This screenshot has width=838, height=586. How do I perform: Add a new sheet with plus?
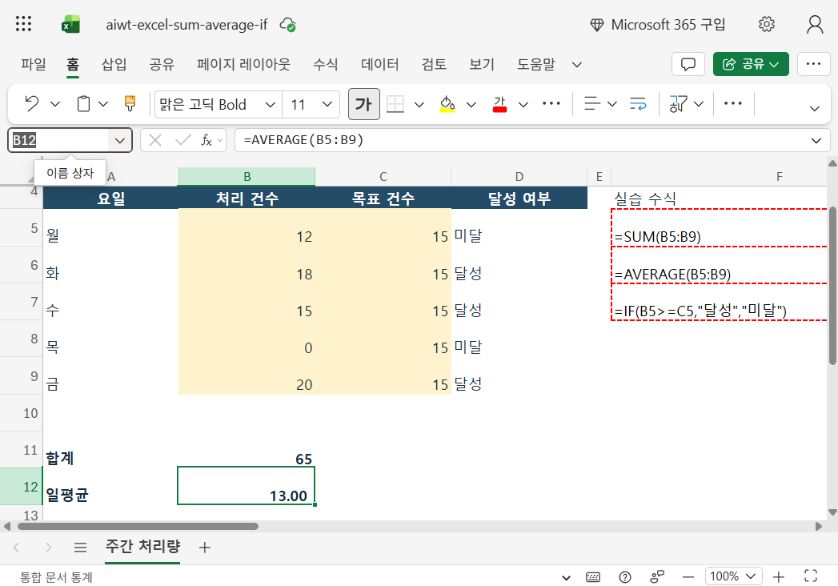click(x=204, y=547)
